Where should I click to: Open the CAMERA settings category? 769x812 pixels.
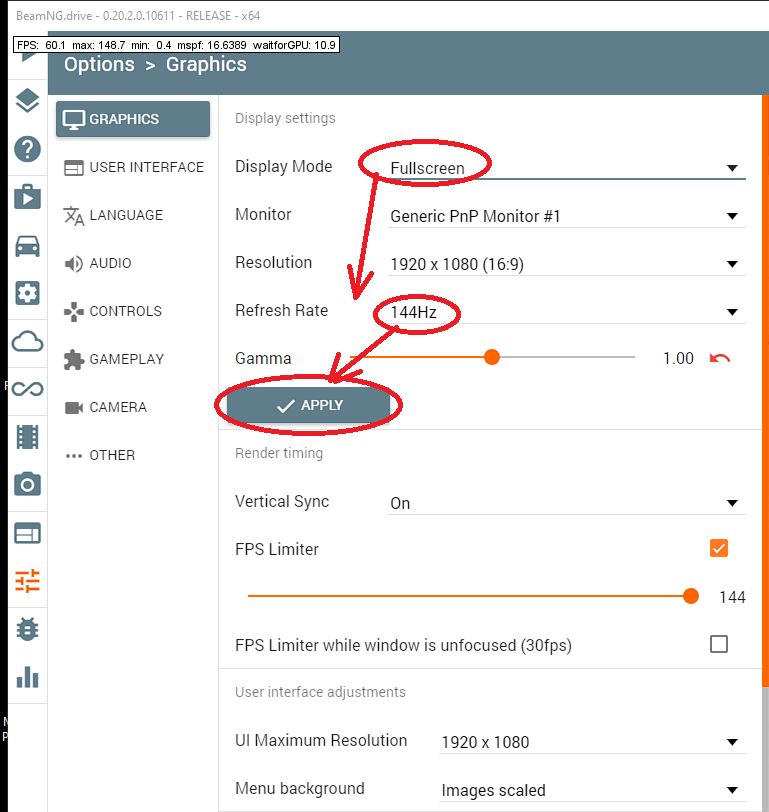point(133,407)
